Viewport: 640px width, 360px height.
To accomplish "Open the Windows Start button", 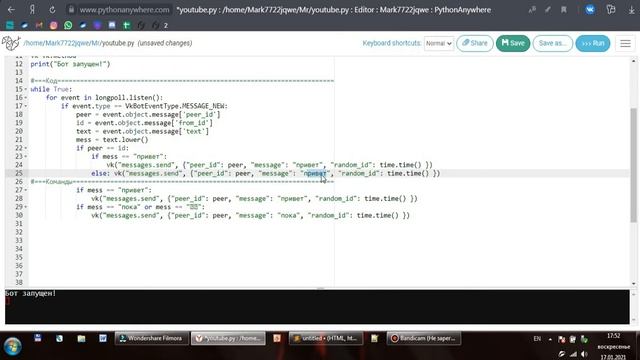I will coord(12,346).
